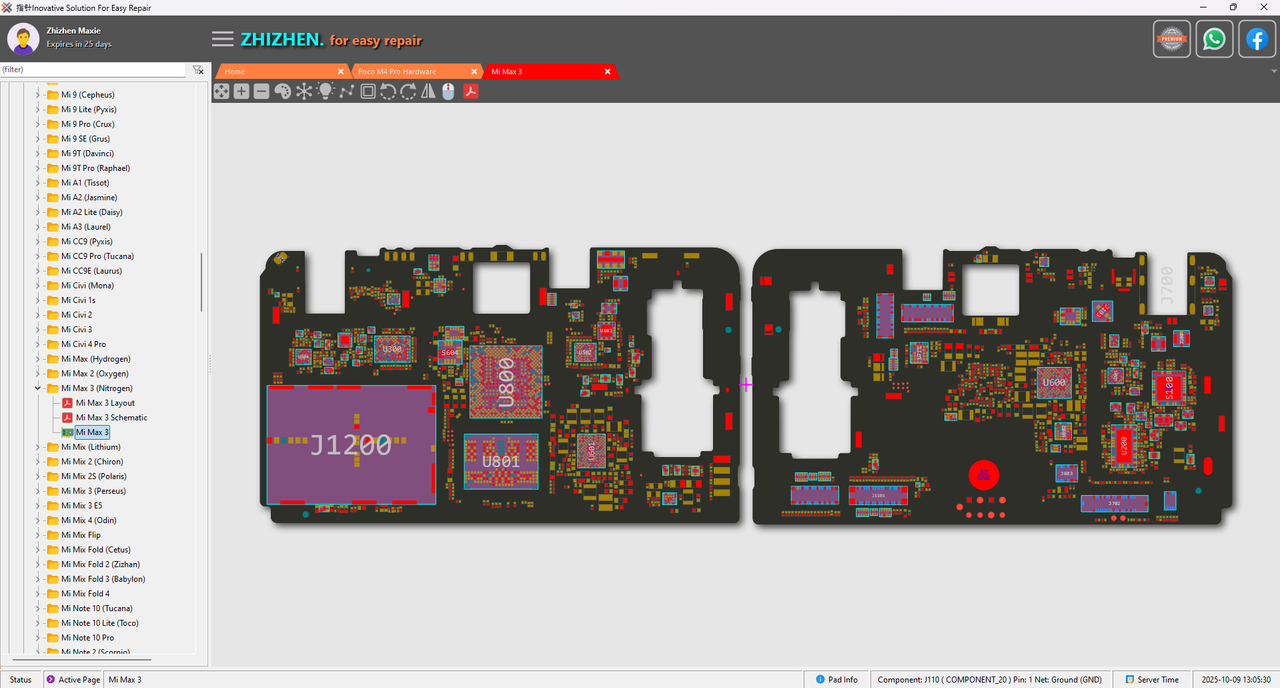Close the Poco M4 Pro Hardware tab

tap(474, 71)
